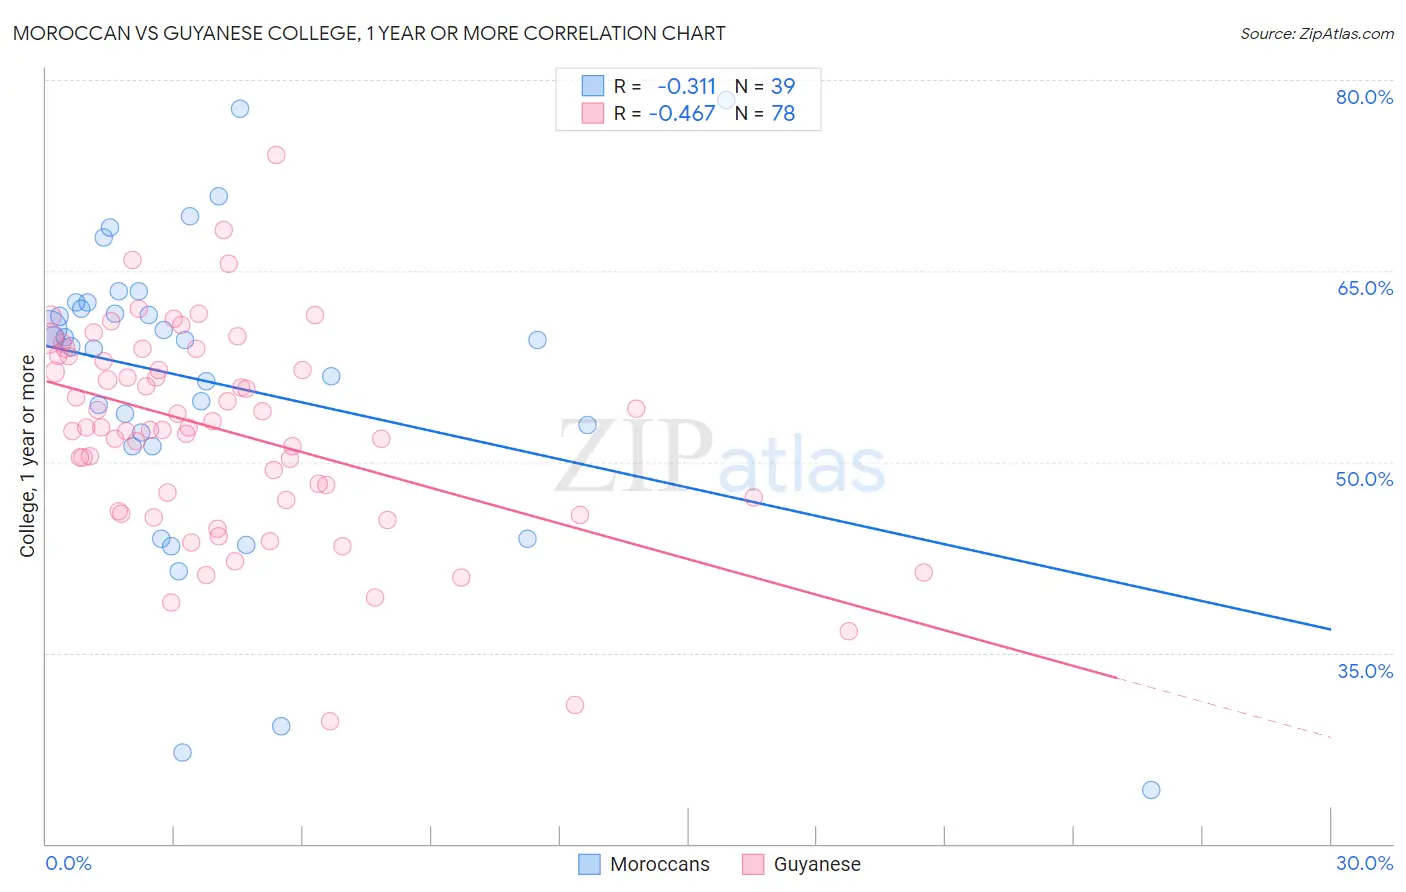Click the 30.0% x-axis label
Screen dimensions: 1406x892
coord(1364,863)
